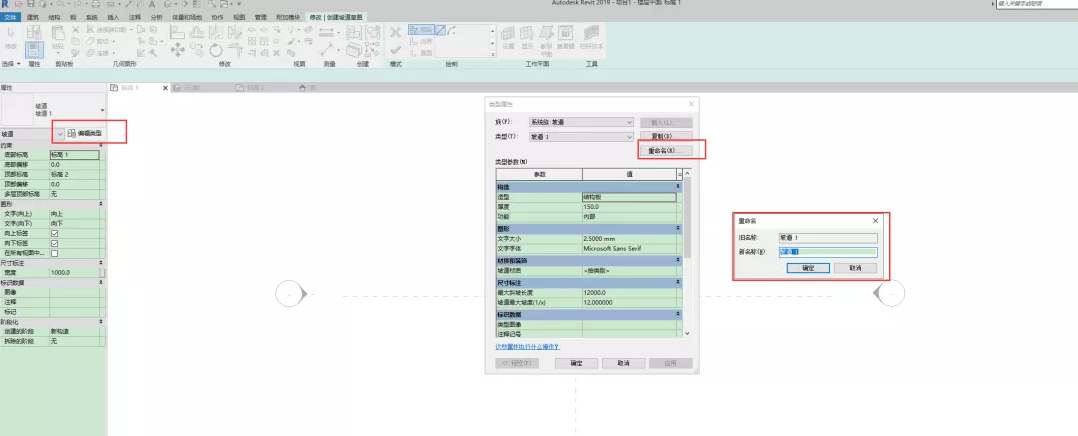Toggle the 'show in all views' checkbox in Properties
This screenshot has width=1078, height=436.
pyautogui.click(x=54, y=253)
